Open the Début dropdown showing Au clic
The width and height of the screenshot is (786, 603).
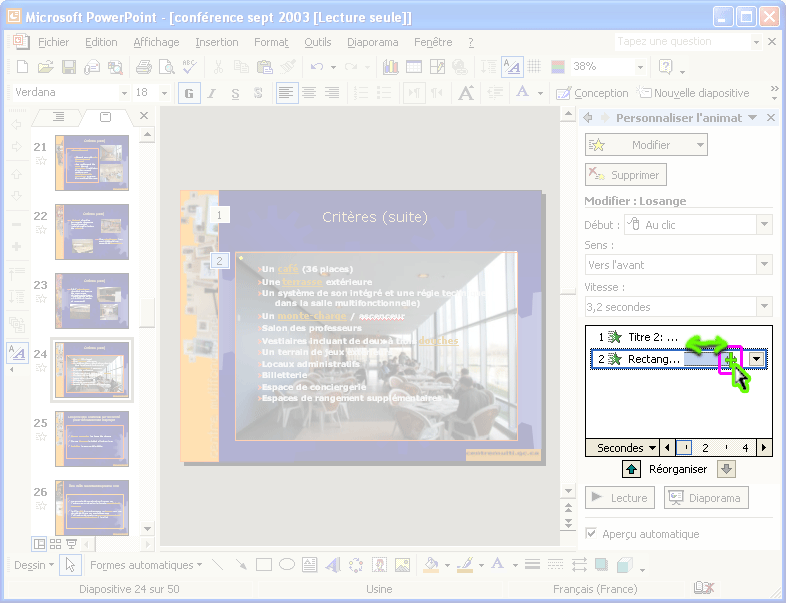click(764, 225)
